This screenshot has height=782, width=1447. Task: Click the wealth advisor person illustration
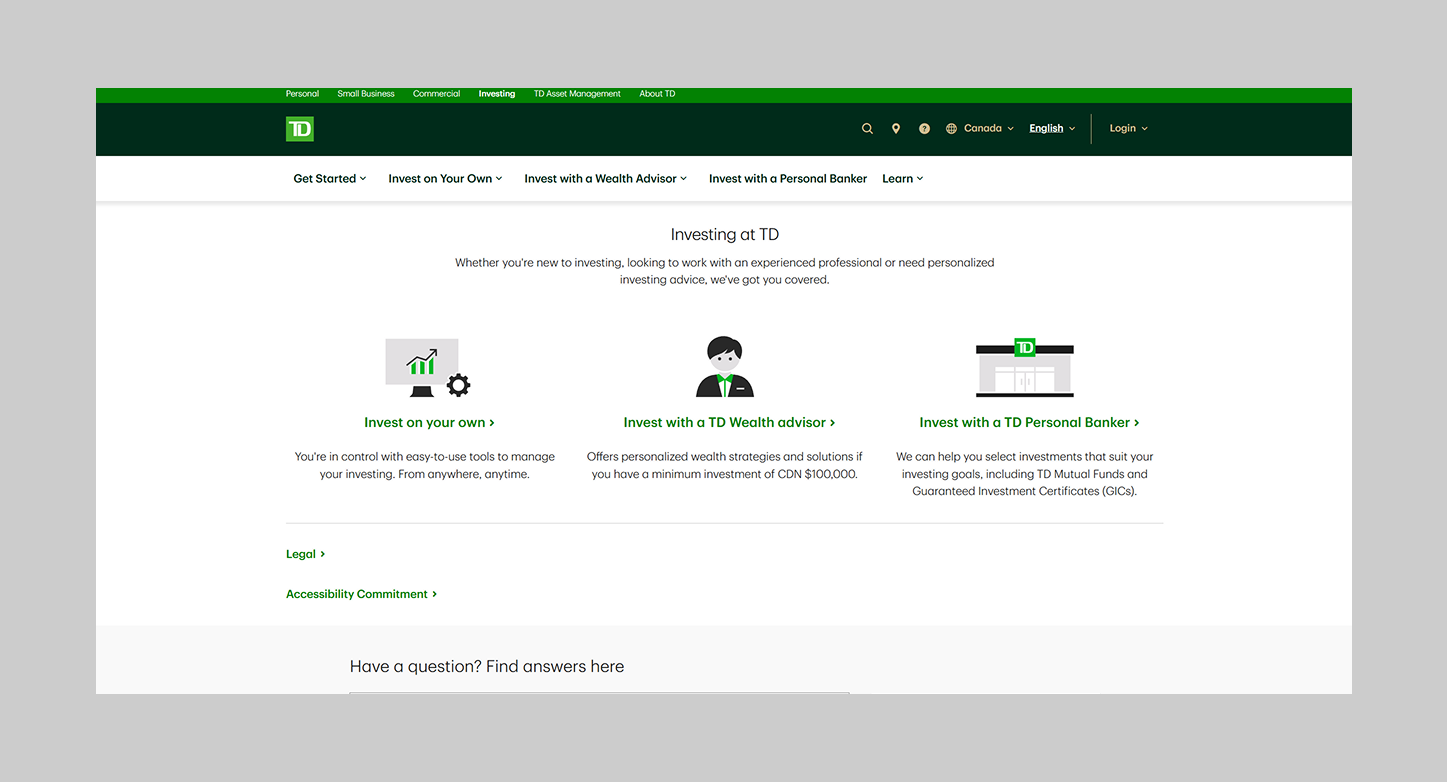point(725,367)
